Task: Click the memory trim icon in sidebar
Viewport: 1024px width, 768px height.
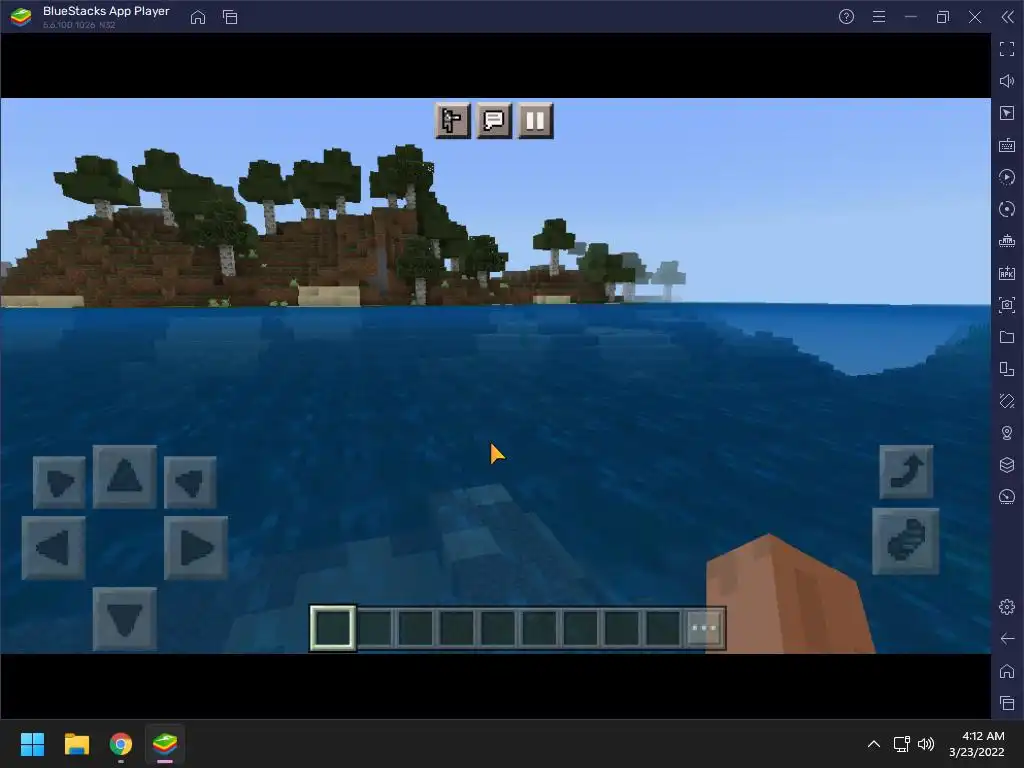Action: [x=1007, y=241]
